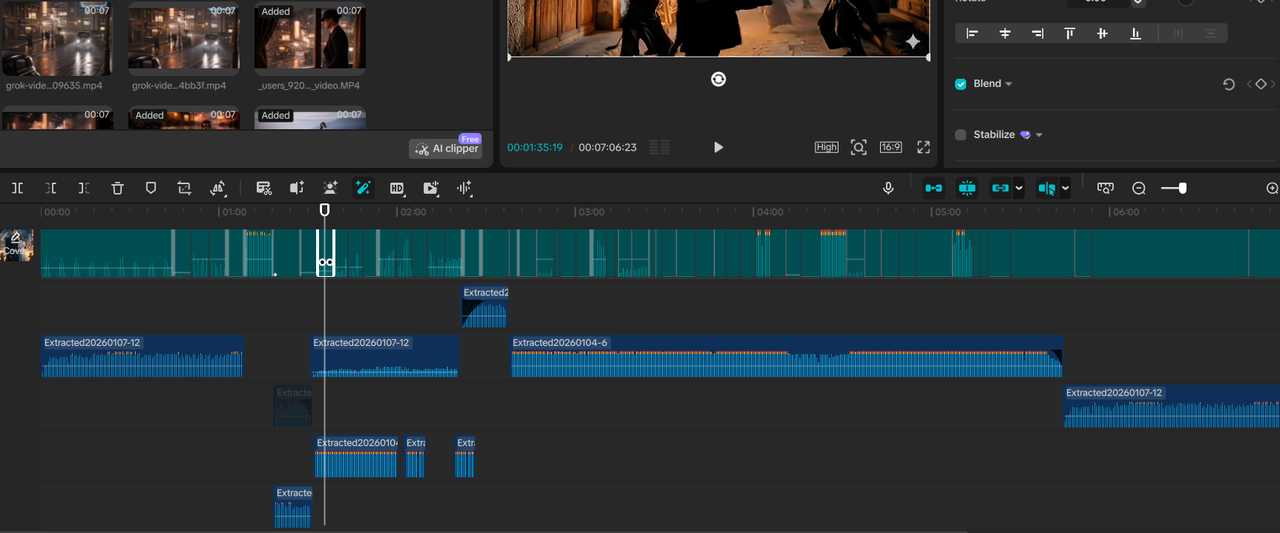
Task: Click the preview zoom scan icon
Action: point(858,147)
